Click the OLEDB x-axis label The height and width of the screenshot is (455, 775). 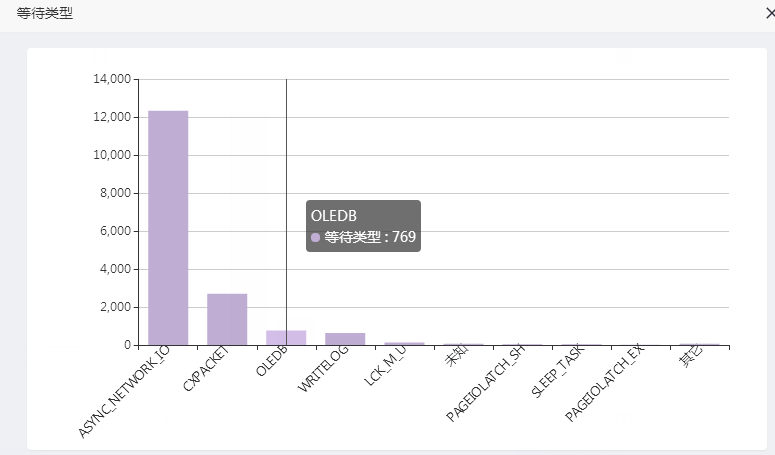[273, 362]
